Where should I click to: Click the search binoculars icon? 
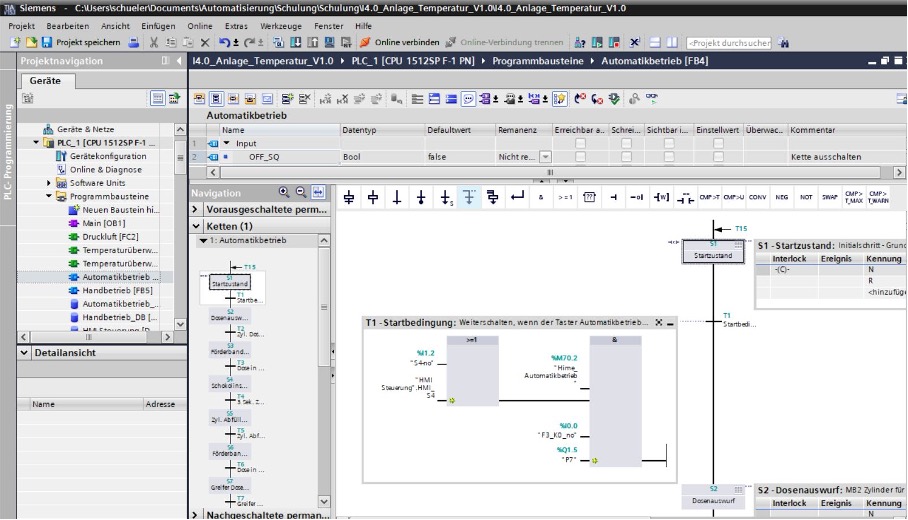click(x=784, y=43)
